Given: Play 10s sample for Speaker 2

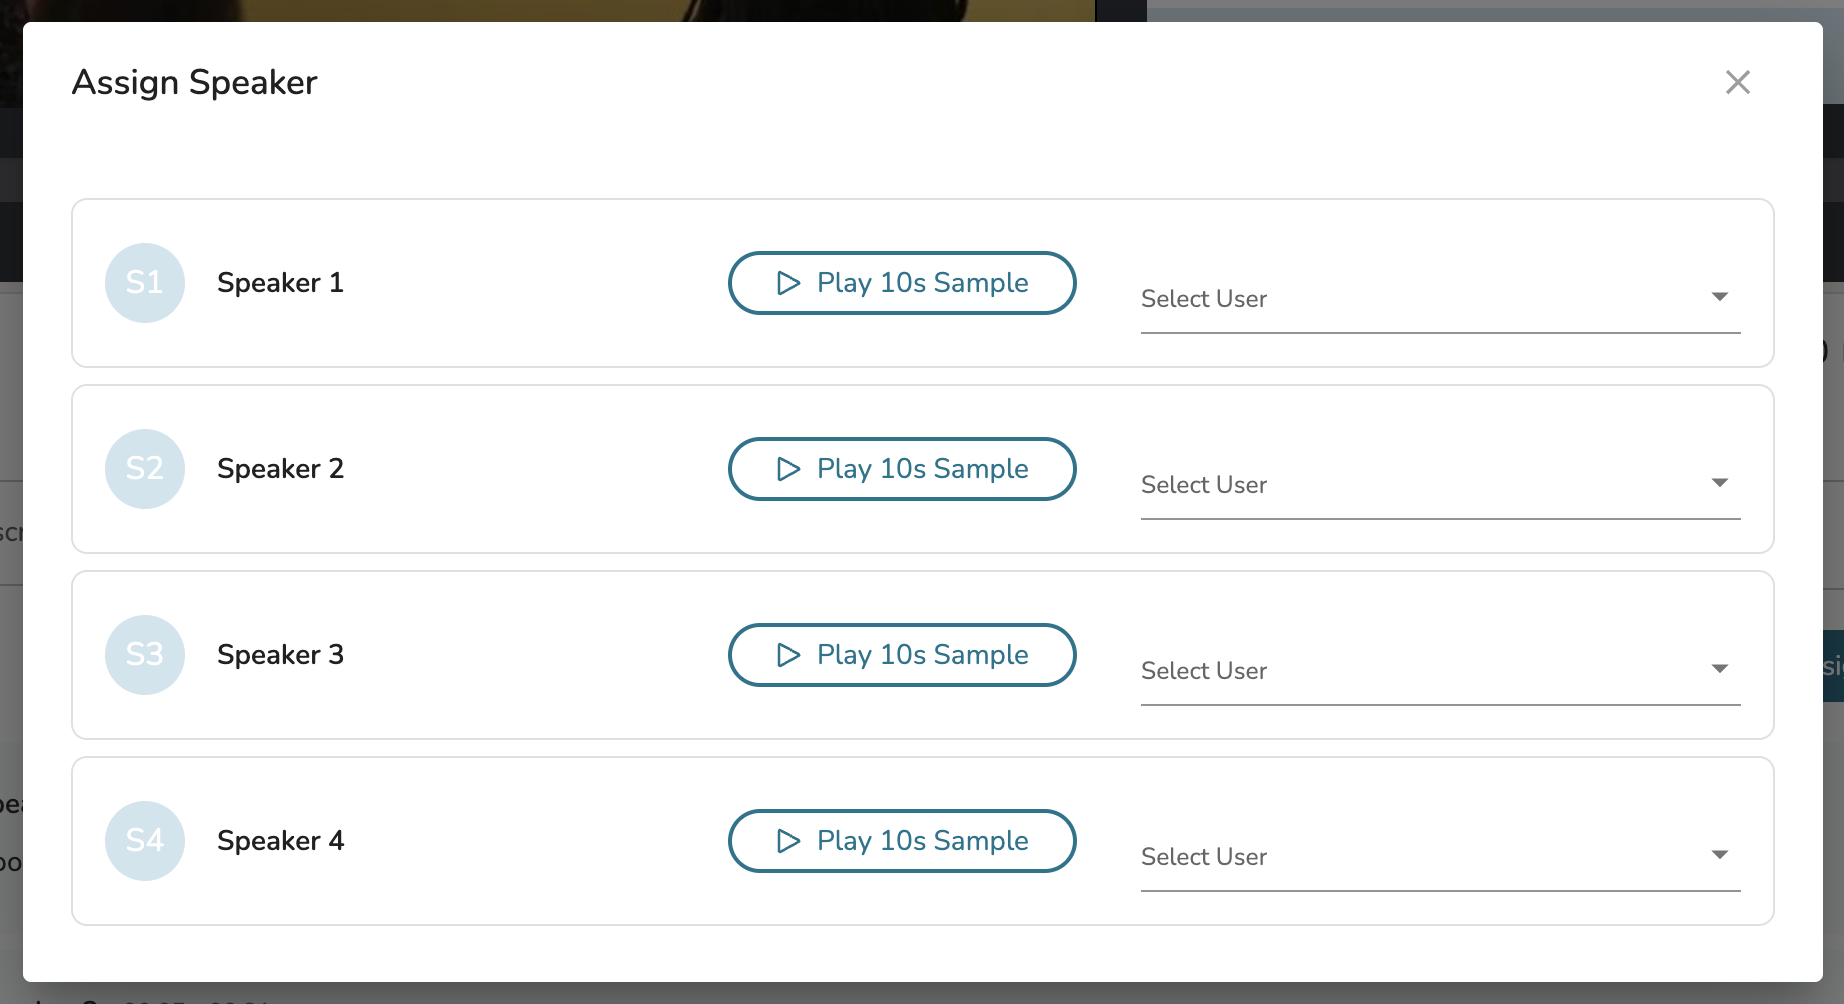Looking at the screenshot, I should click(902, 469).
